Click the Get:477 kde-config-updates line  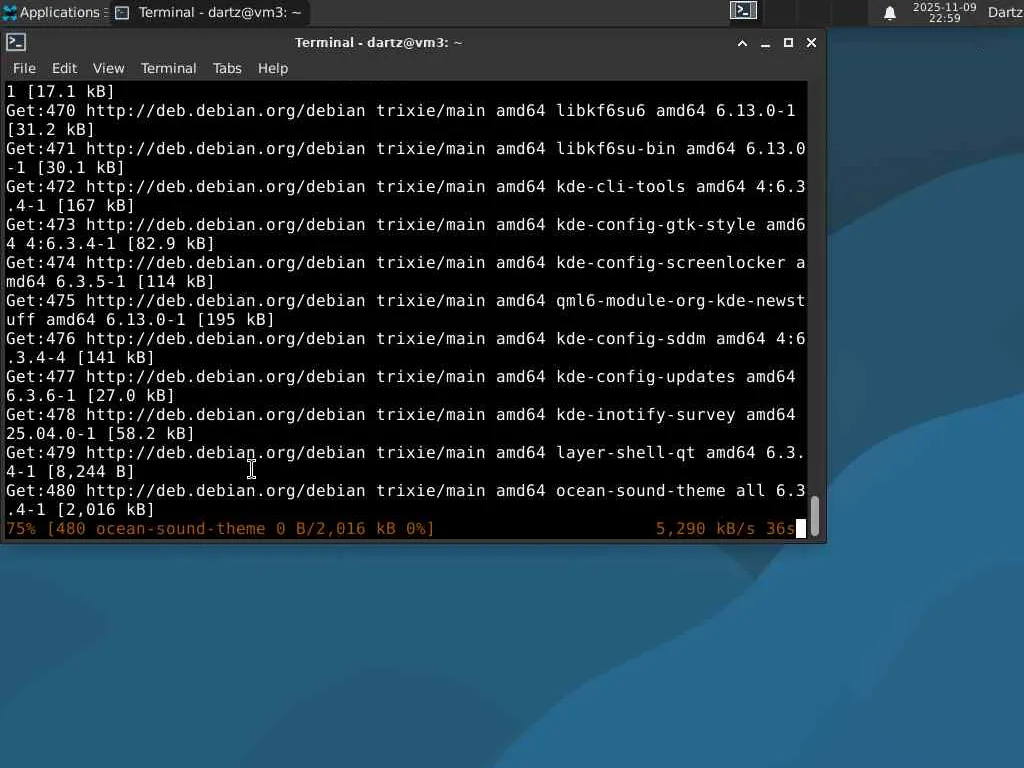coord(401,376)
